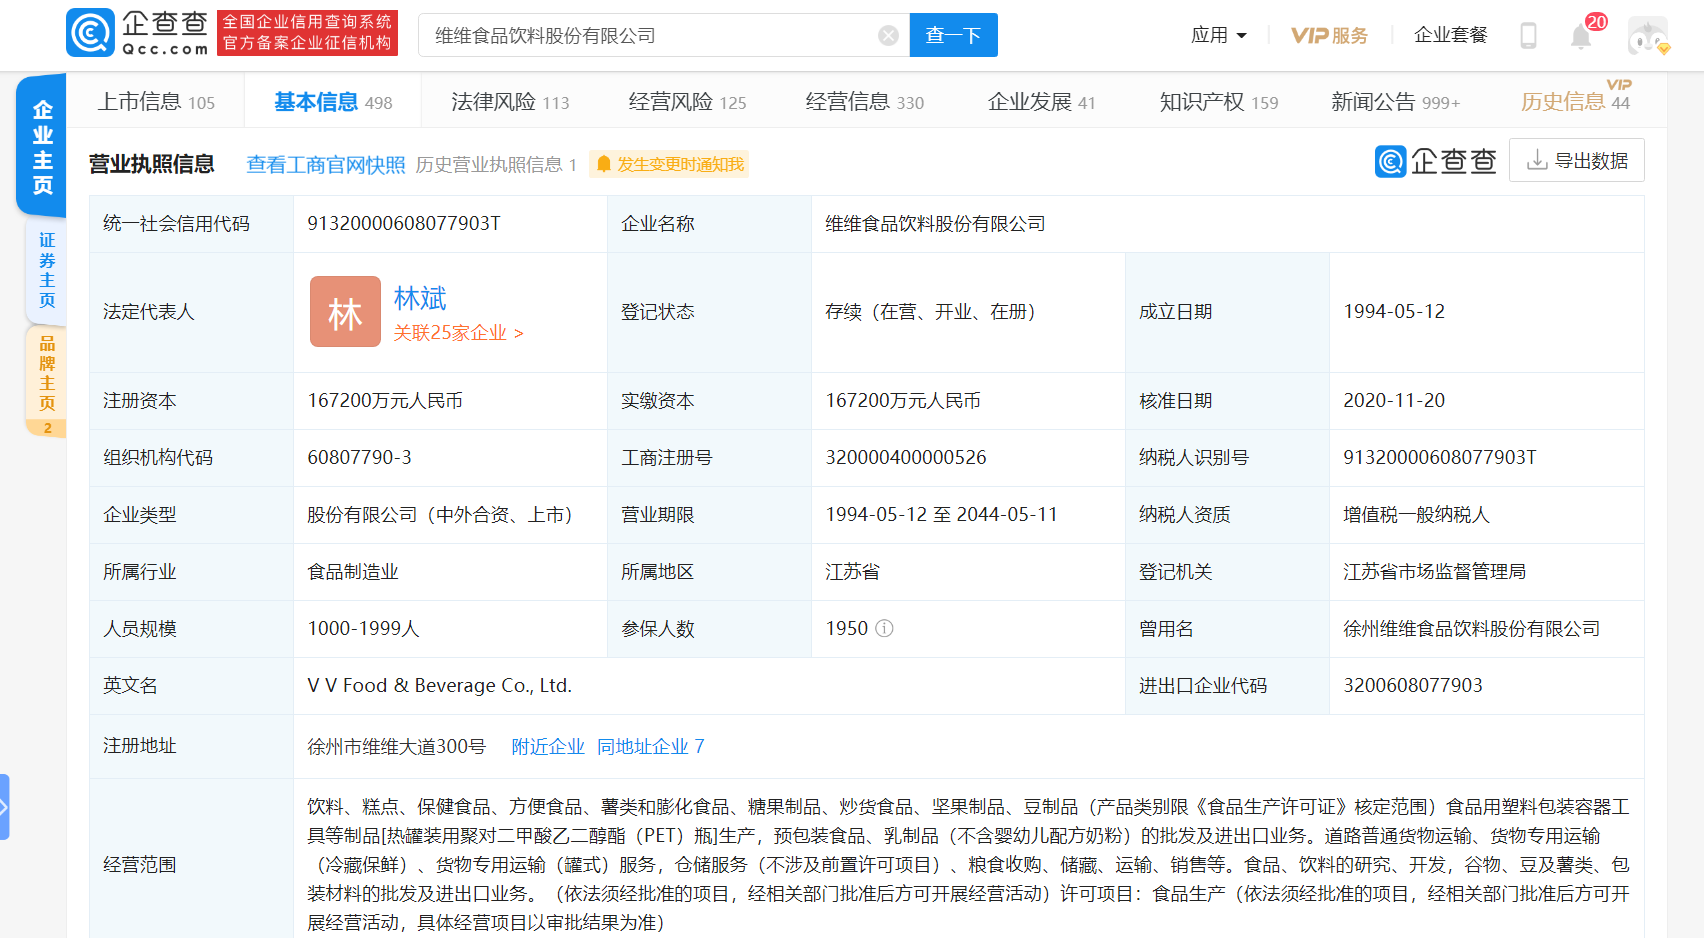Click business registration number 320000400000526

pyautogui.click(x=906, y=457)
